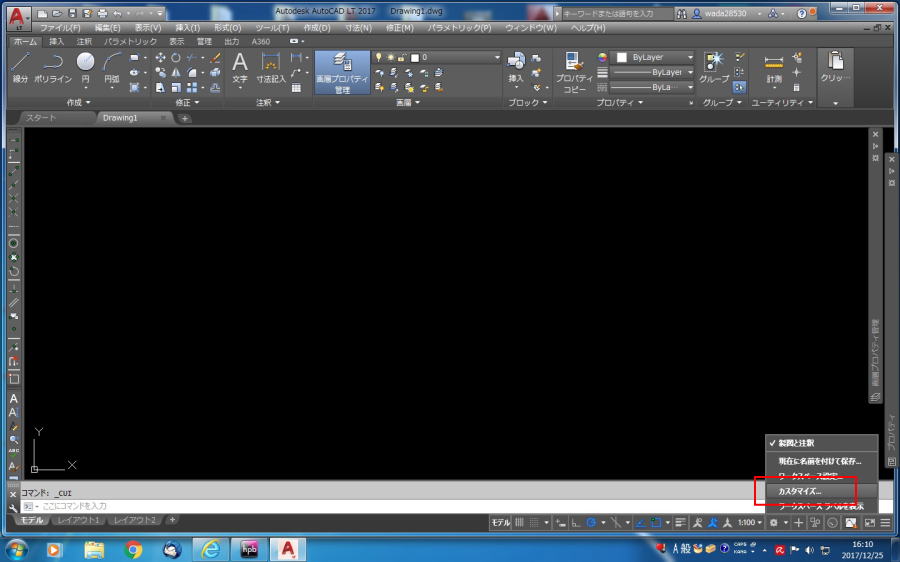This screenshot has height=562, width=900.
Task: Toggle the 製図と注釈 checked workspace
Action: (821, 443)
